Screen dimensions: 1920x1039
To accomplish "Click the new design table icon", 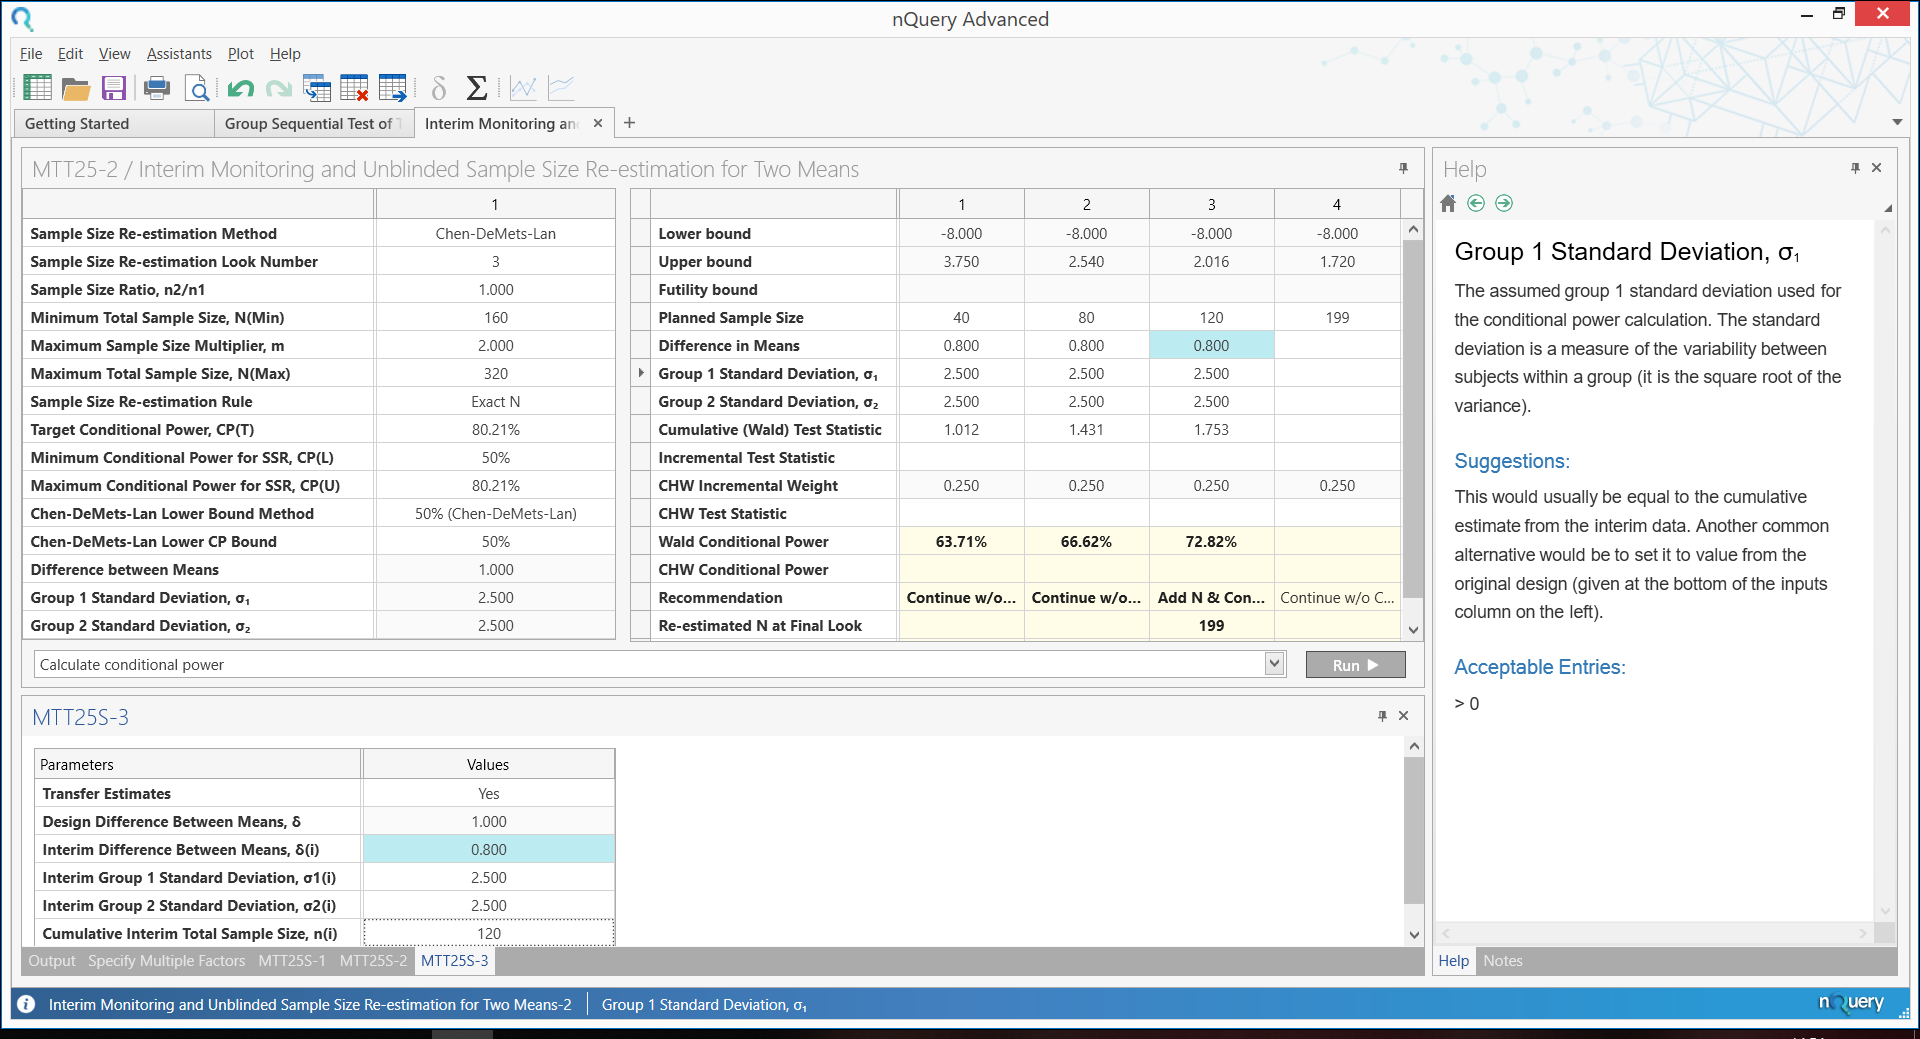I will pyautogui.click(x=37, y=88).
